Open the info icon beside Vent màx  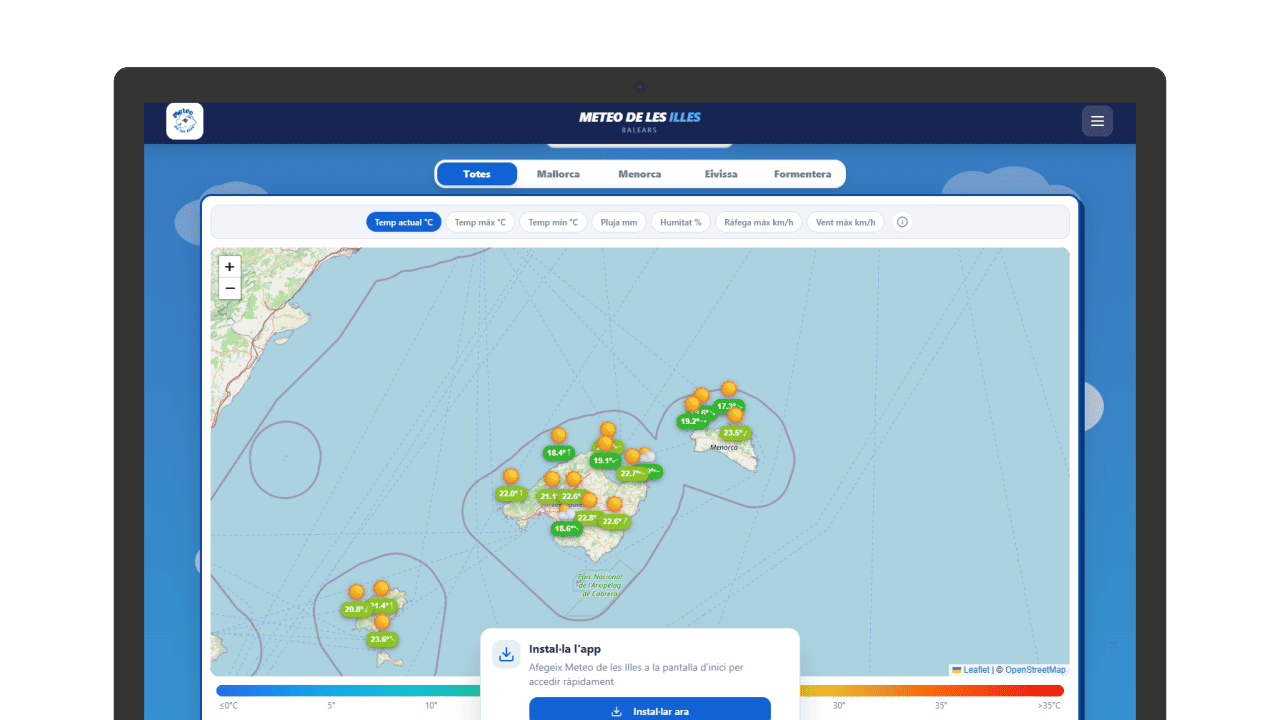coord(902,222)
